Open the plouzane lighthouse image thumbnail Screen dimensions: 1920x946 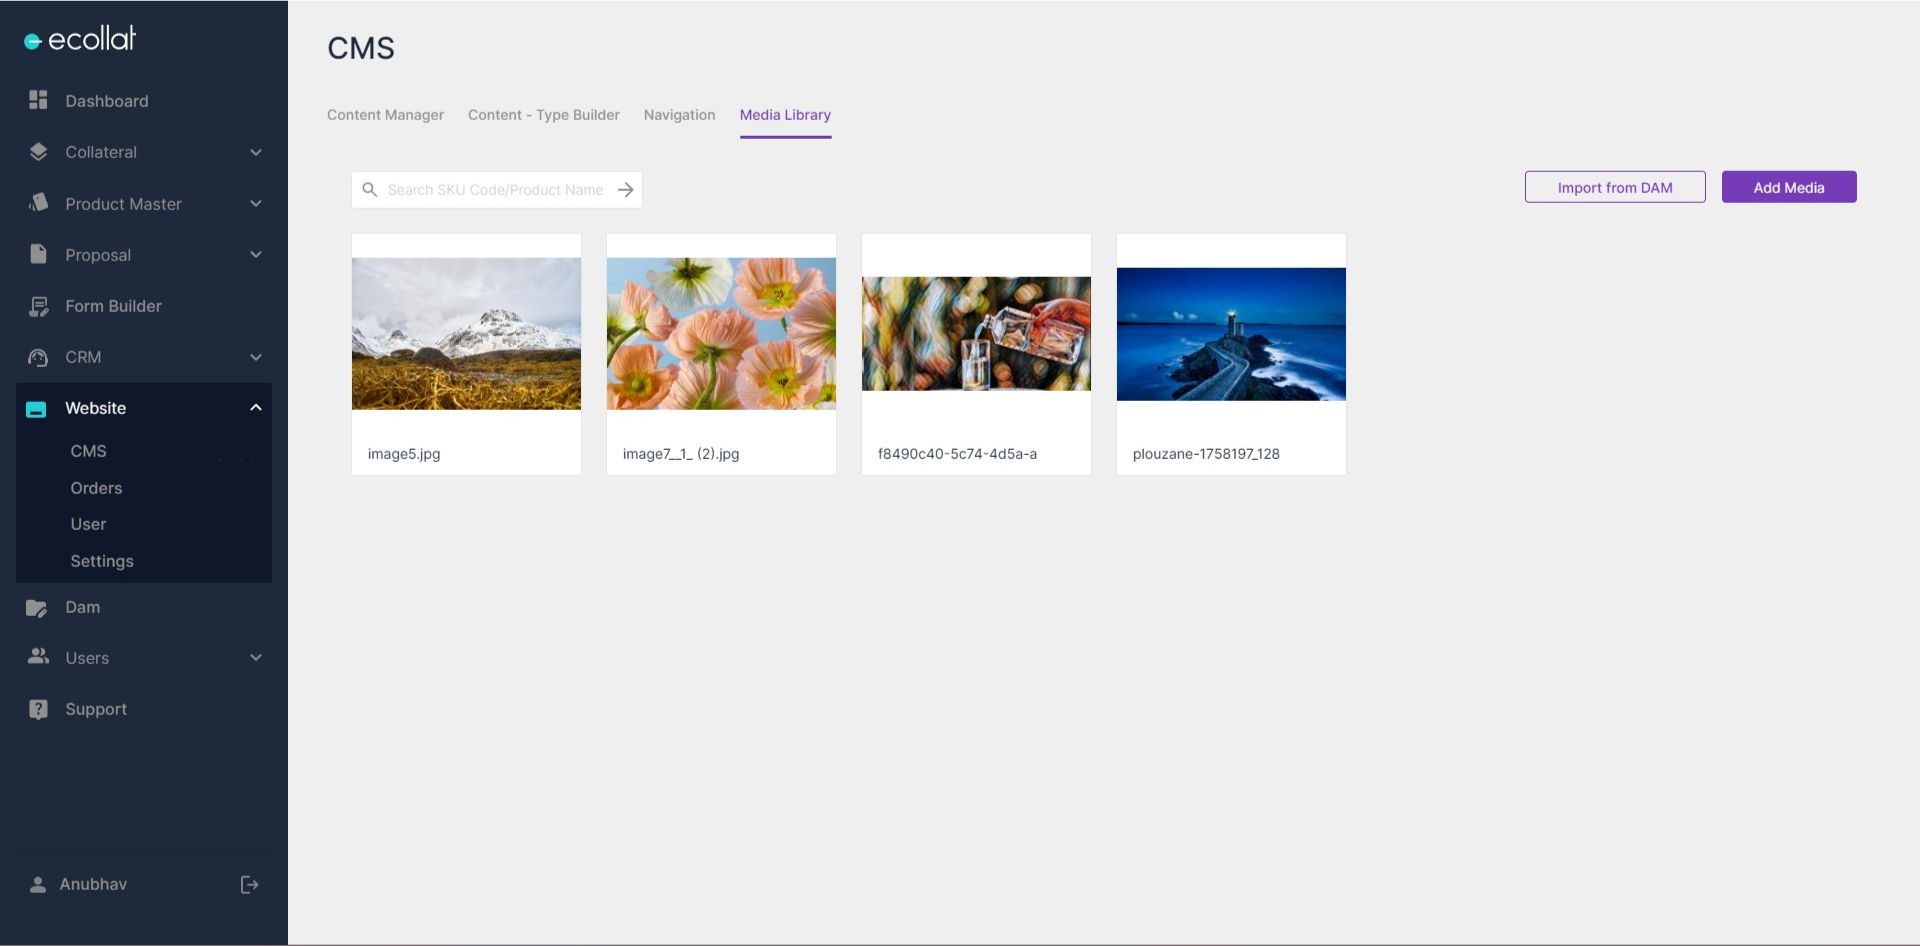(1231, 334)
